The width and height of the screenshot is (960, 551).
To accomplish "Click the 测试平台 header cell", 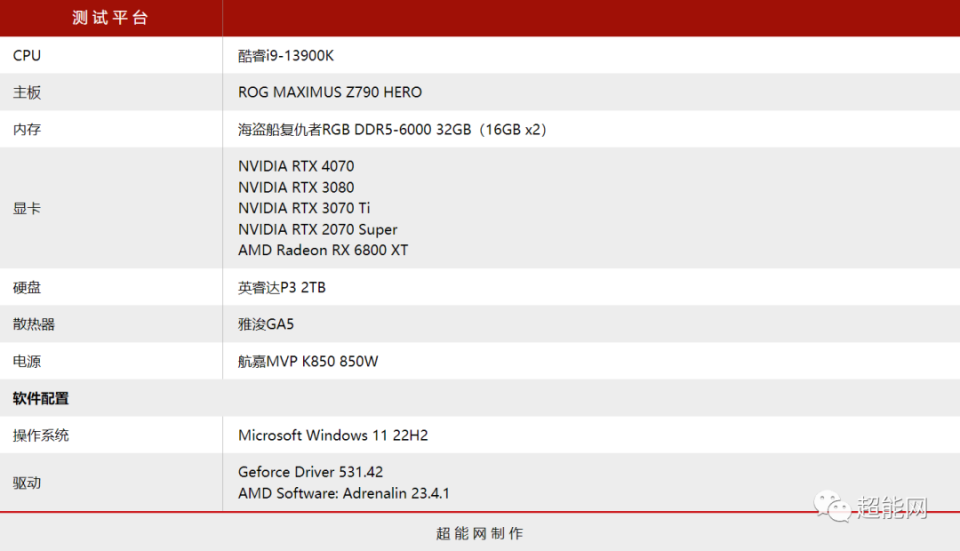I will click(110, 18).
